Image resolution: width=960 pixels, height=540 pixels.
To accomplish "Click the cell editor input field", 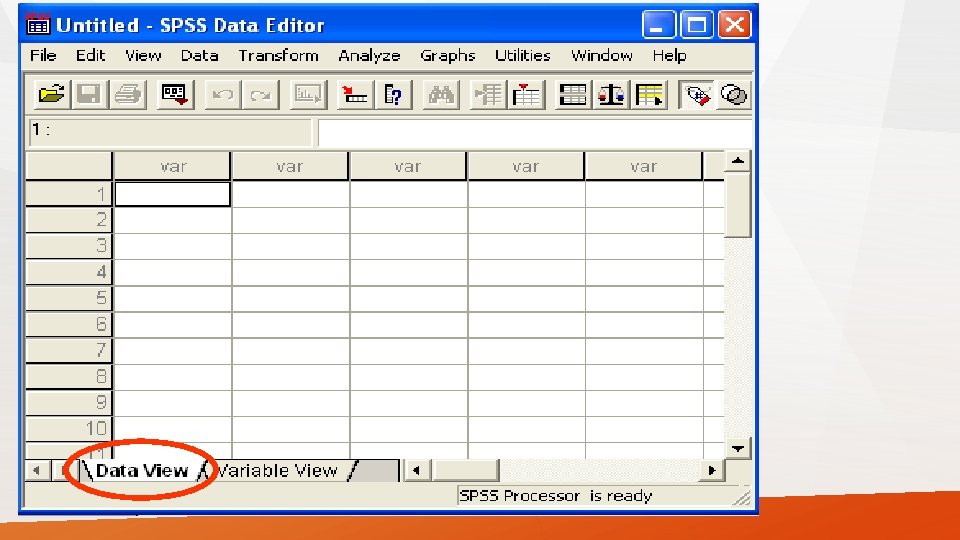I will 534,132.
